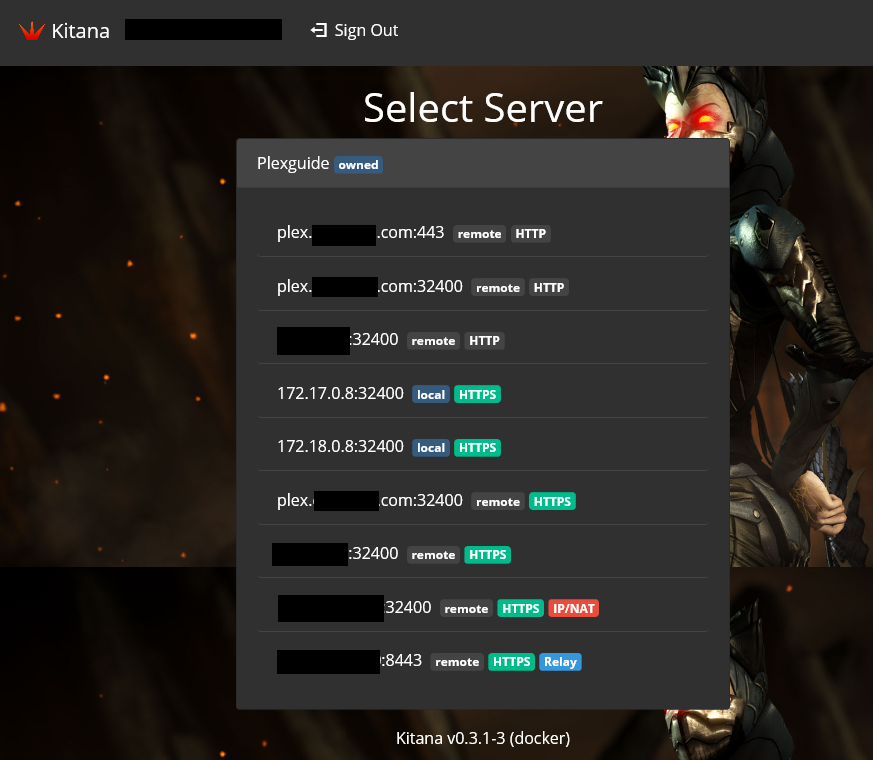This screenshot has width=873, height=760.
Task: Click the HTTPS badge beside IP/NAT
Action: tap(521, 608)
